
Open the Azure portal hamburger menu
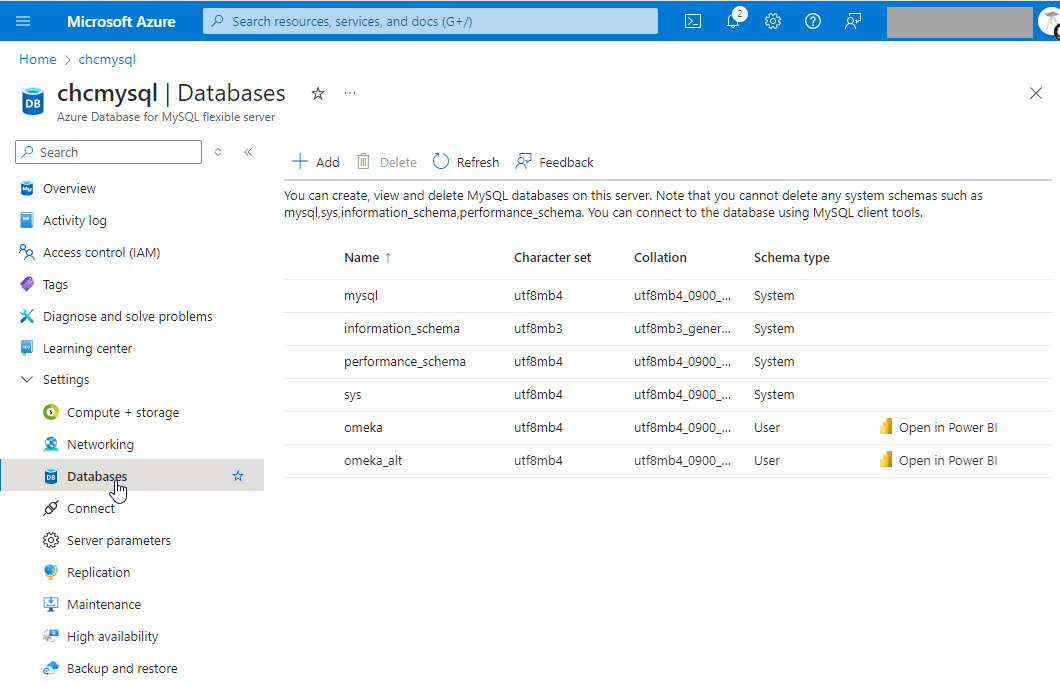(23, 21)
